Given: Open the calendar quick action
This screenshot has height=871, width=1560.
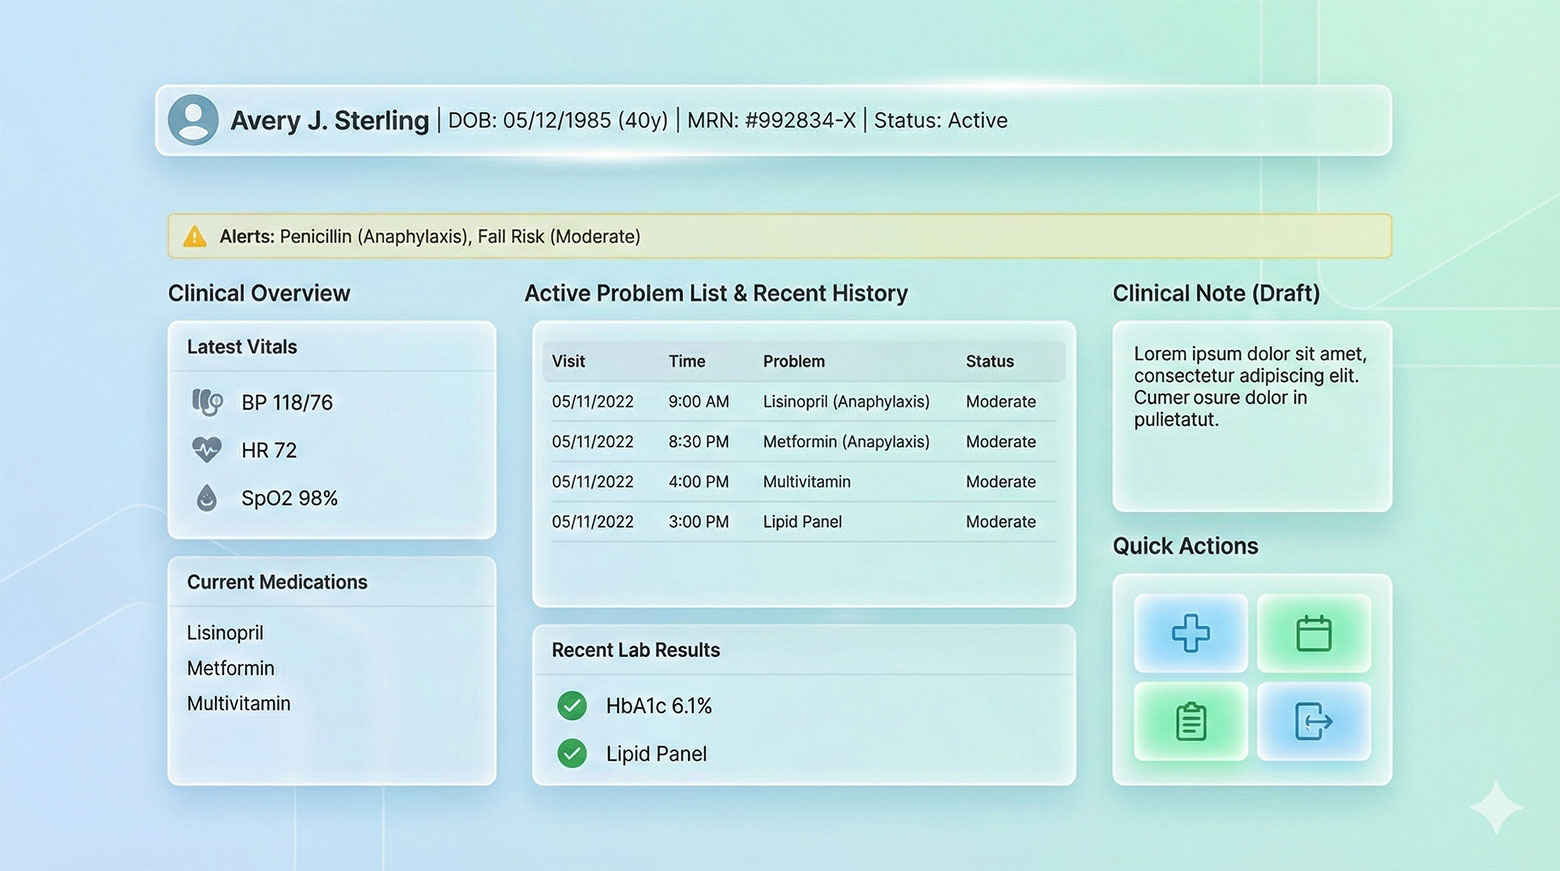Looking at the screenshot, I should pyautogui.click(x=1313, y=634).
